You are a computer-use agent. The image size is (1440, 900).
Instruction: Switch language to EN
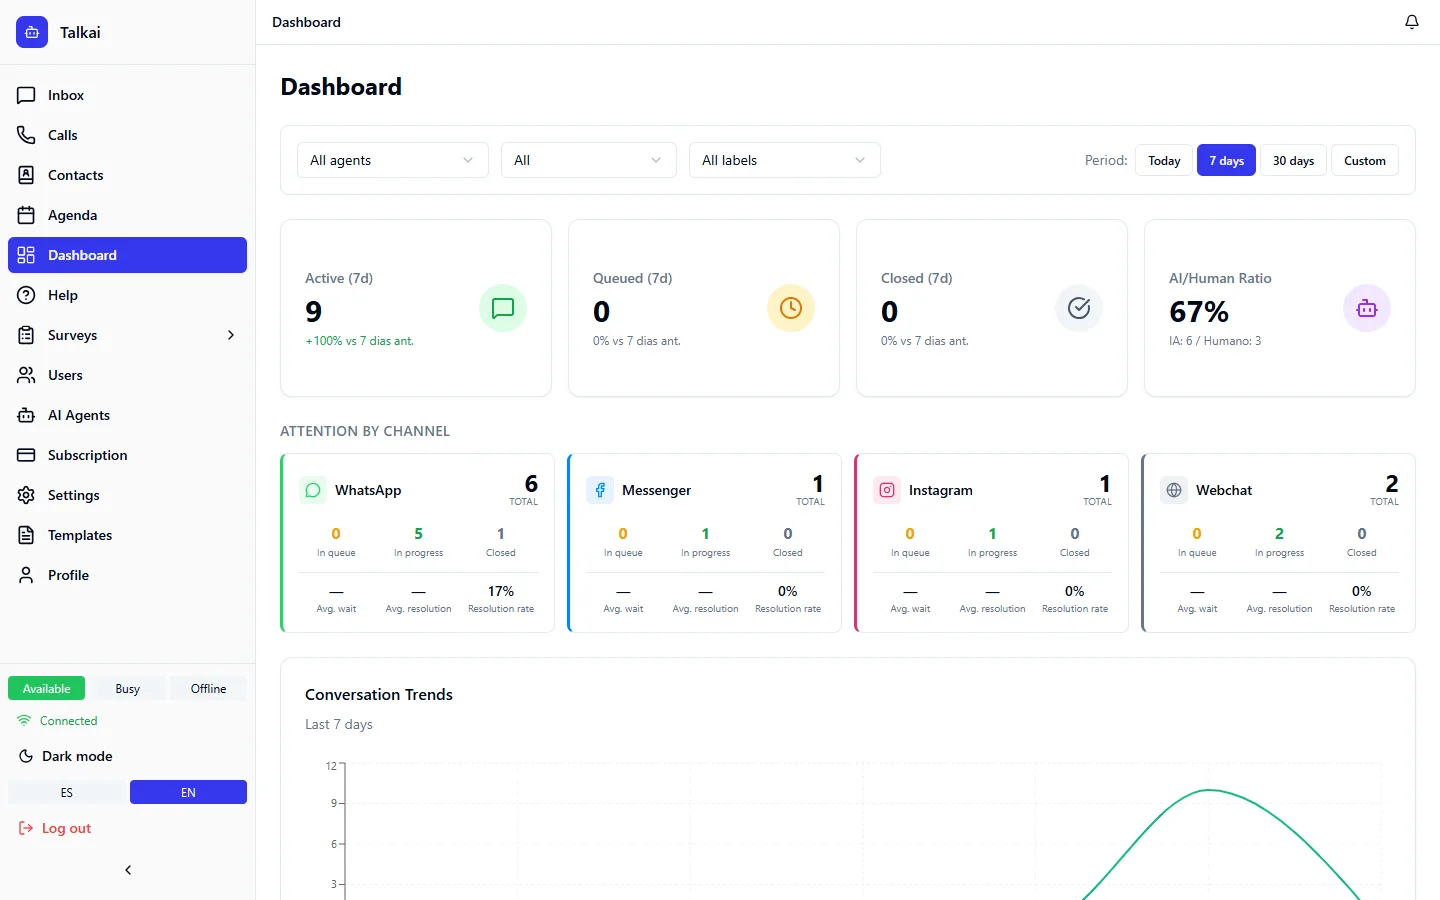[188, 792]
